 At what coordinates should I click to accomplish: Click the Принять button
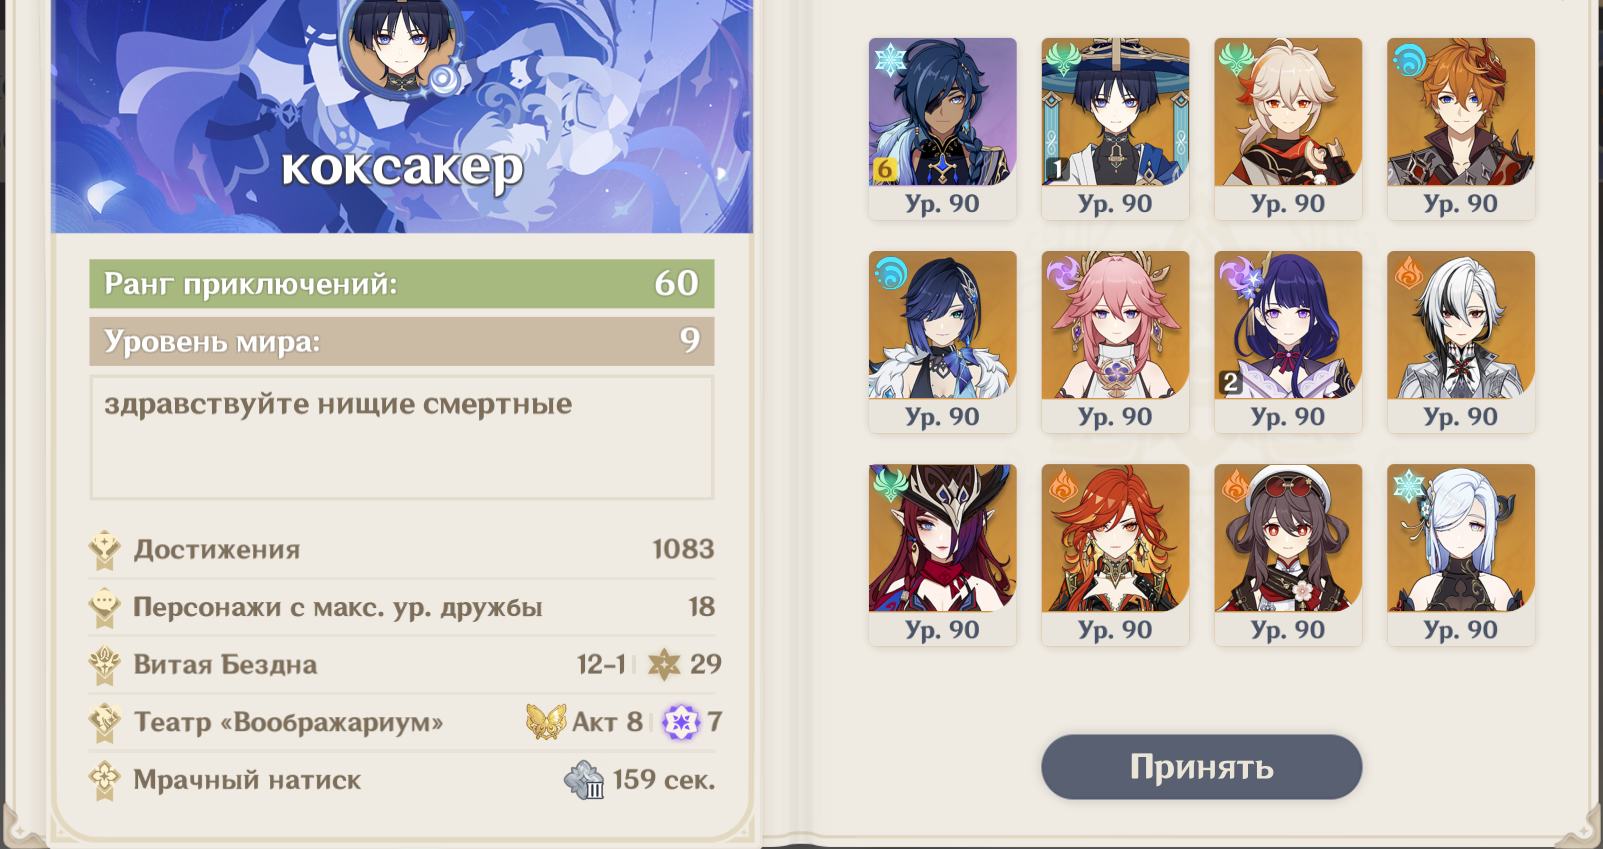(x=1201, y=767)
